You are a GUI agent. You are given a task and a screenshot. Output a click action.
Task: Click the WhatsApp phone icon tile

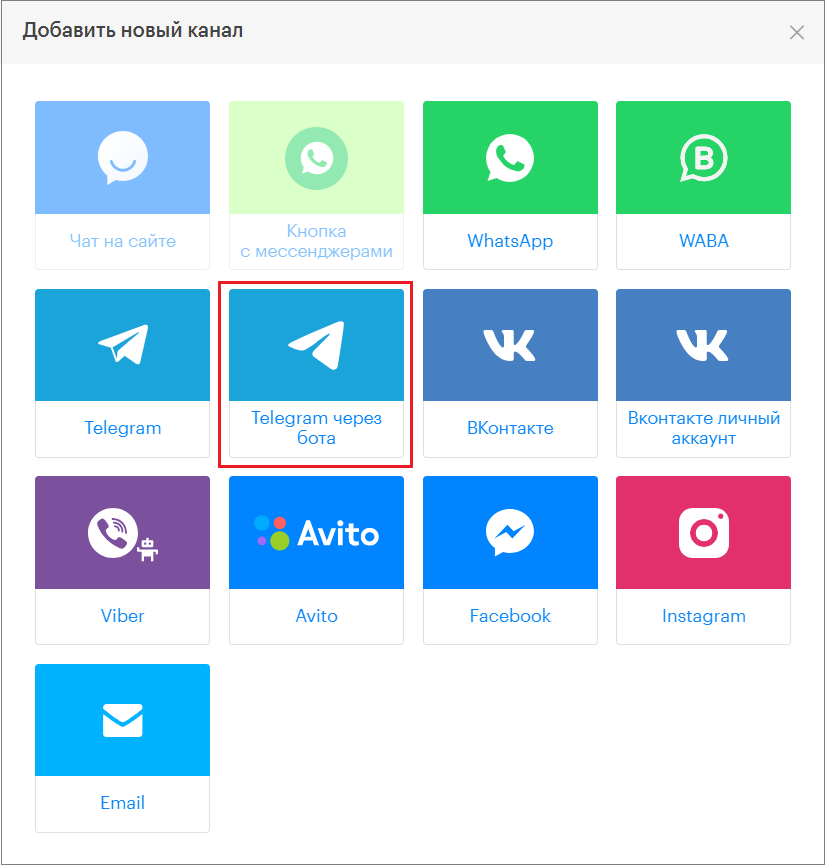(510, 158)
